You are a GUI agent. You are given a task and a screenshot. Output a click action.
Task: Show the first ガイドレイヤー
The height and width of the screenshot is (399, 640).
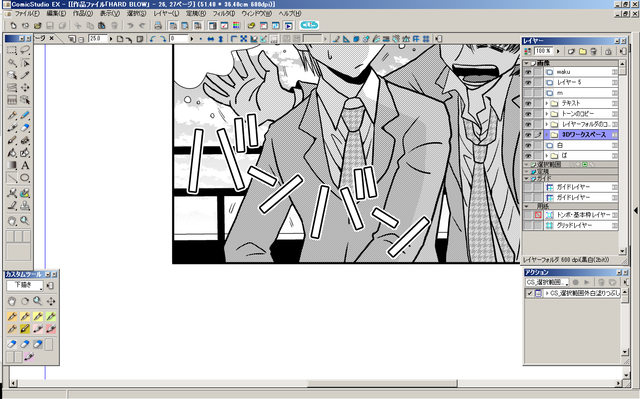(x=528, y=187)
